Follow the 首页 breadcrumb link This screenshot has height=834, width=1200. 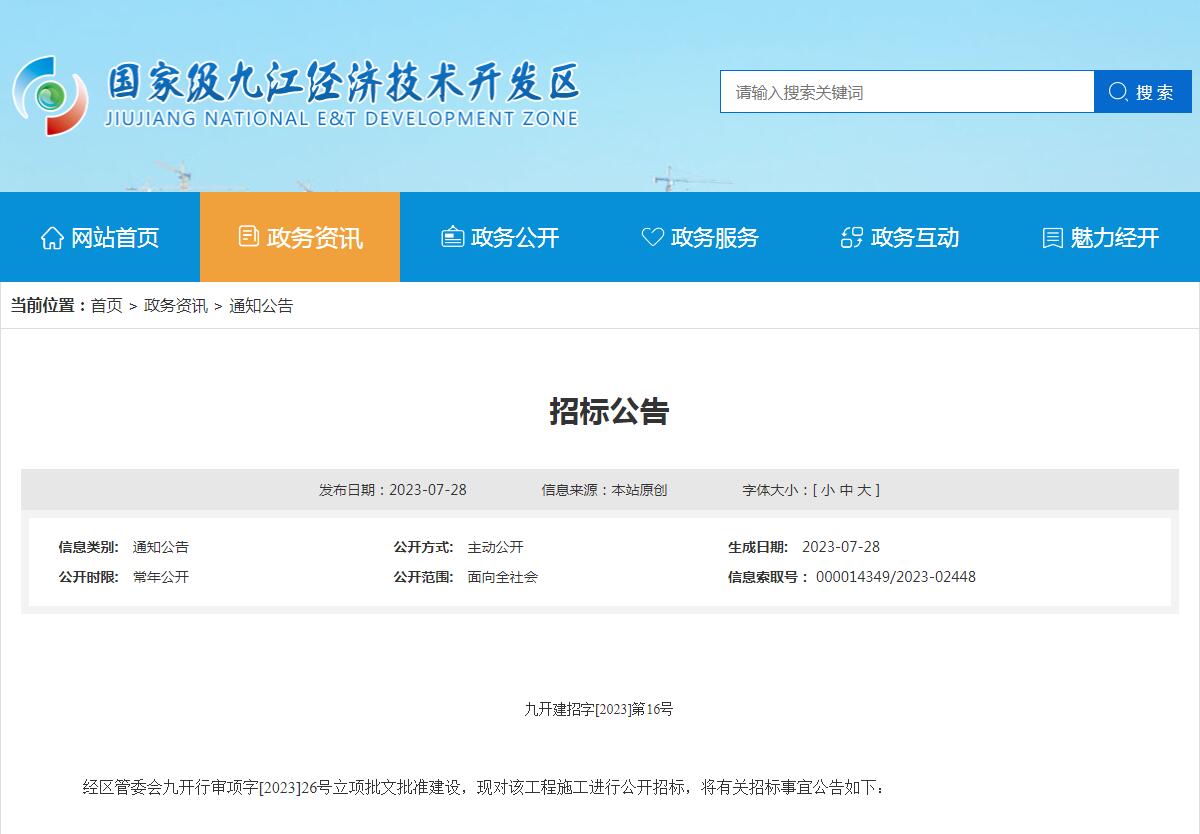click(x=106, y=306)
